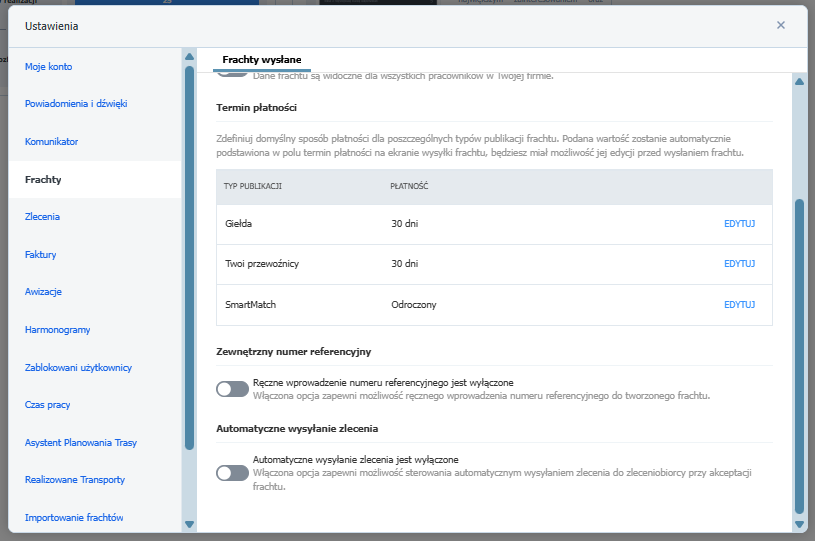Click content pane scroll up arrow
This screenshot has height=541, width=815.
[799, 82]
